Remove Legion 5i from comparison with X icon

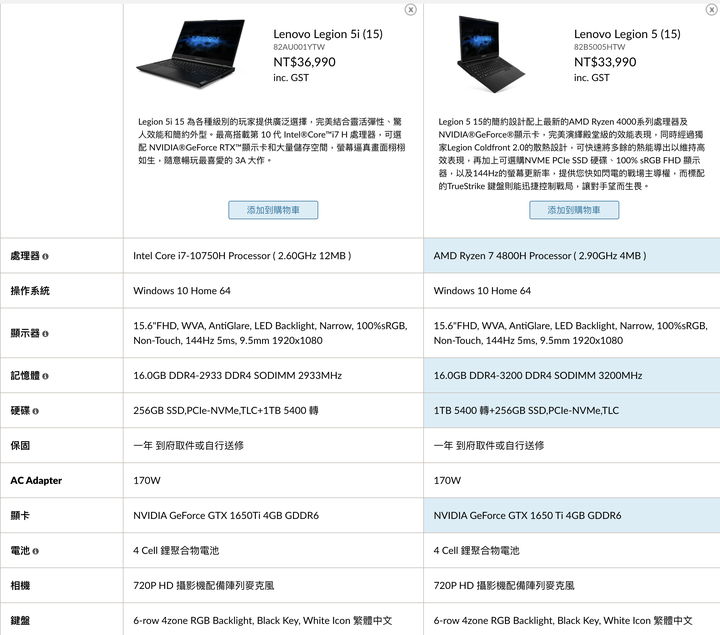click(x=411, y=10)
